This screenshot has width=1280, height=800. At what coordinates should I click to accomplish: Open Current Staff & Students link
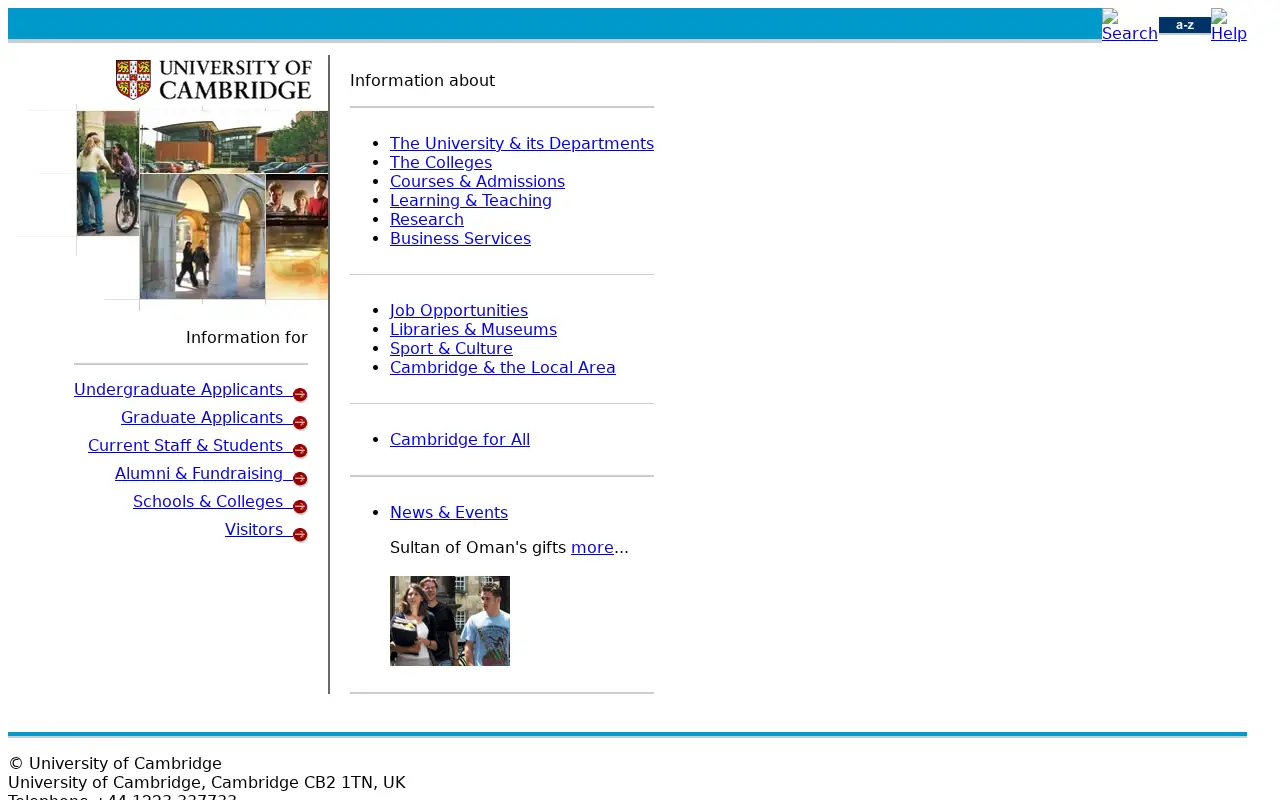pos(185,446)
